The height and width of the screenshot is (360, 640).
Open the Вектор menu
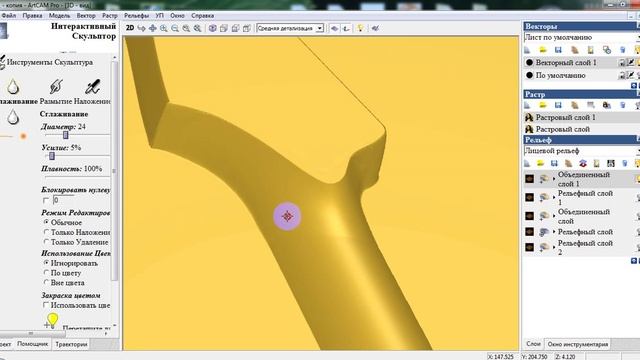(86, 16)
